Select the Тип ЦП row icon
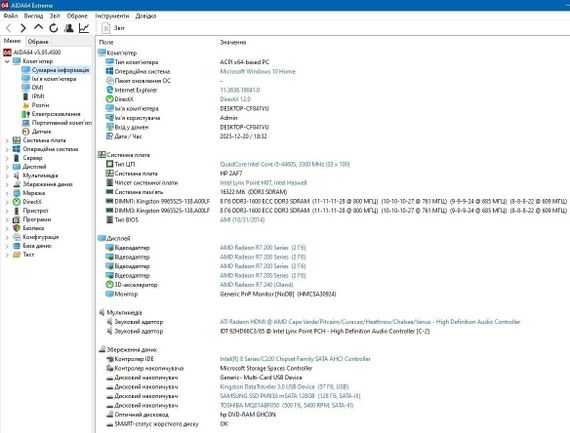Image resolution: width=570 pixels, height=433 pixels. (x=109, y=164)
